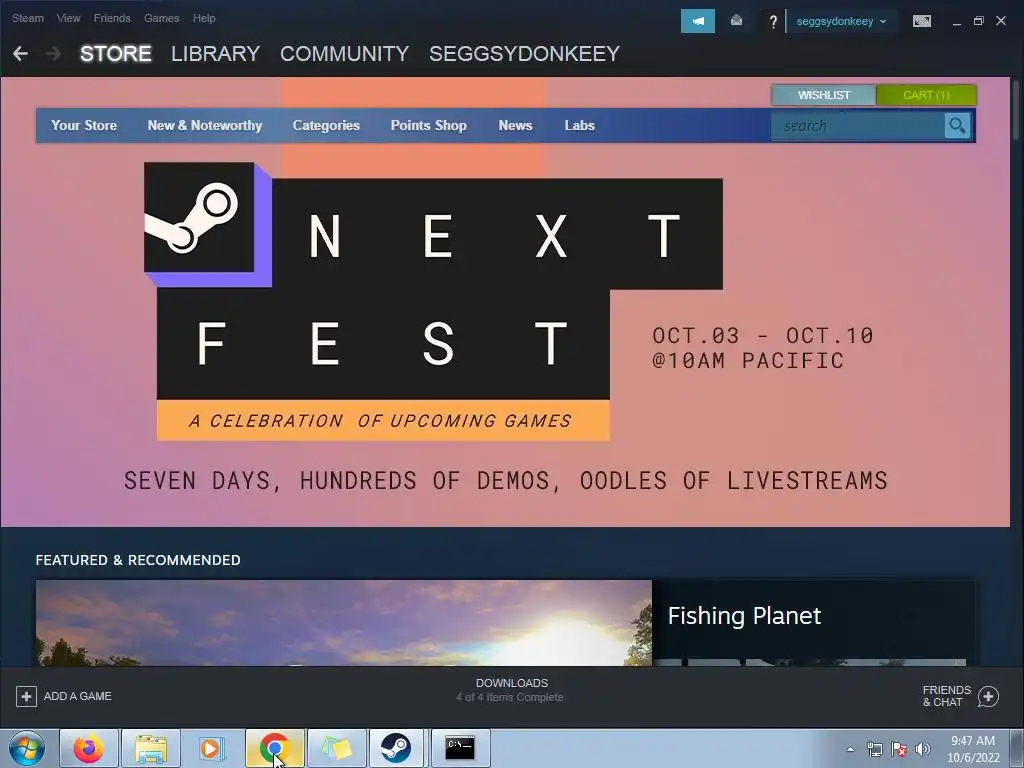Click the '4 of 4 Items Complete' text
Screen dimensions: 1024x768
[x=509, y=697]
